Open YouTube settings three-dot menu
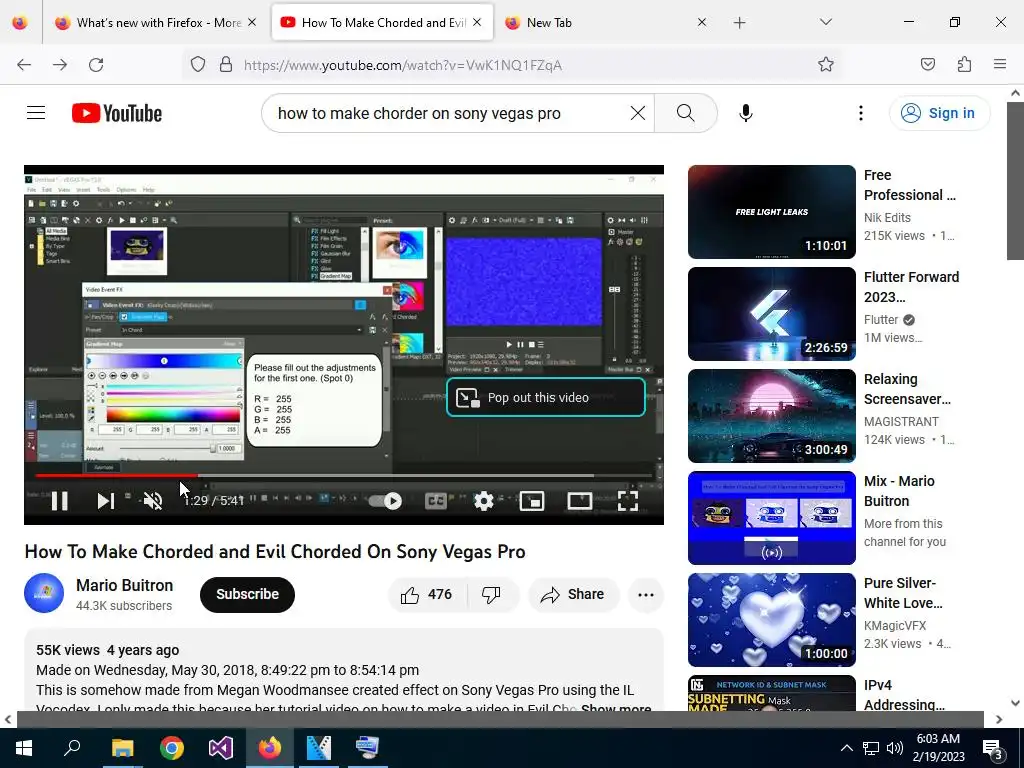This screenshot has width=1024, height=768. [x=861, y=113]
